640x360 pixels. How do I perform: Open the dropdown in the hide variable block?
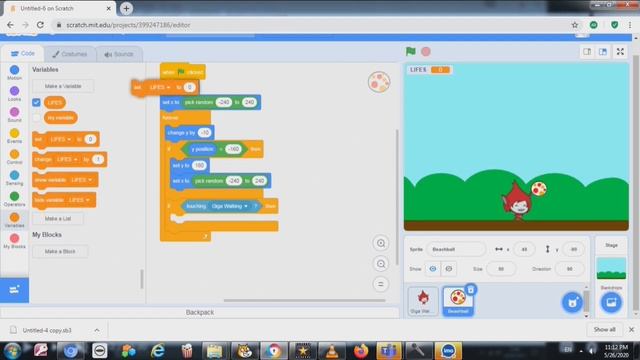pos(79,200)
